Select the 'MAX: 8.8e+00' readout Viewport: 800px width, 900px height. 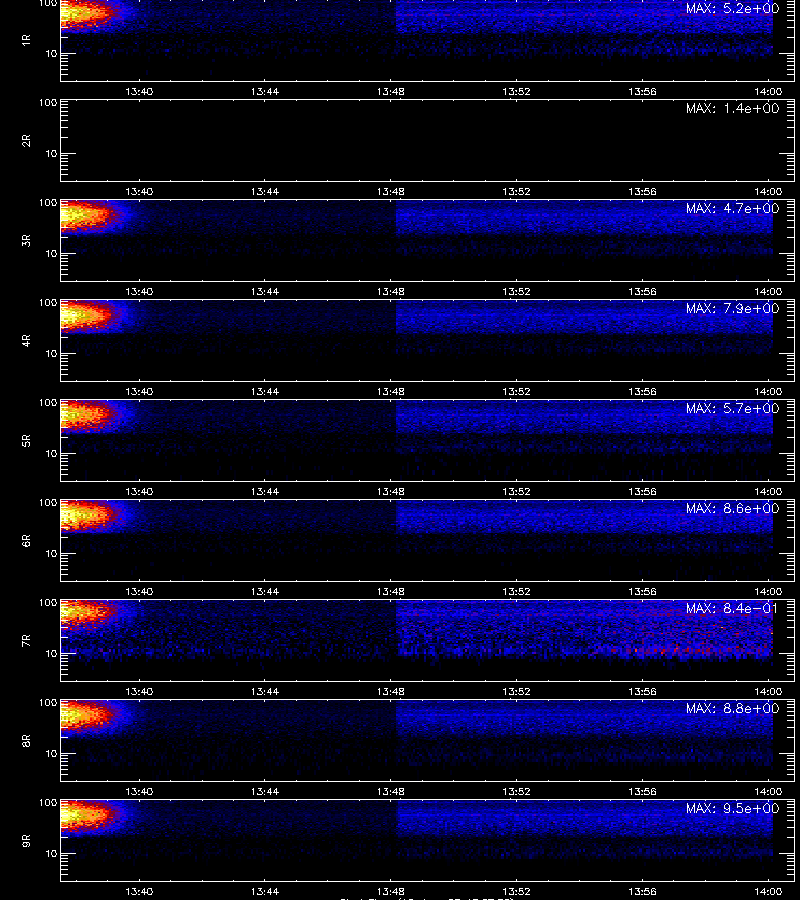tap(732, 708)
